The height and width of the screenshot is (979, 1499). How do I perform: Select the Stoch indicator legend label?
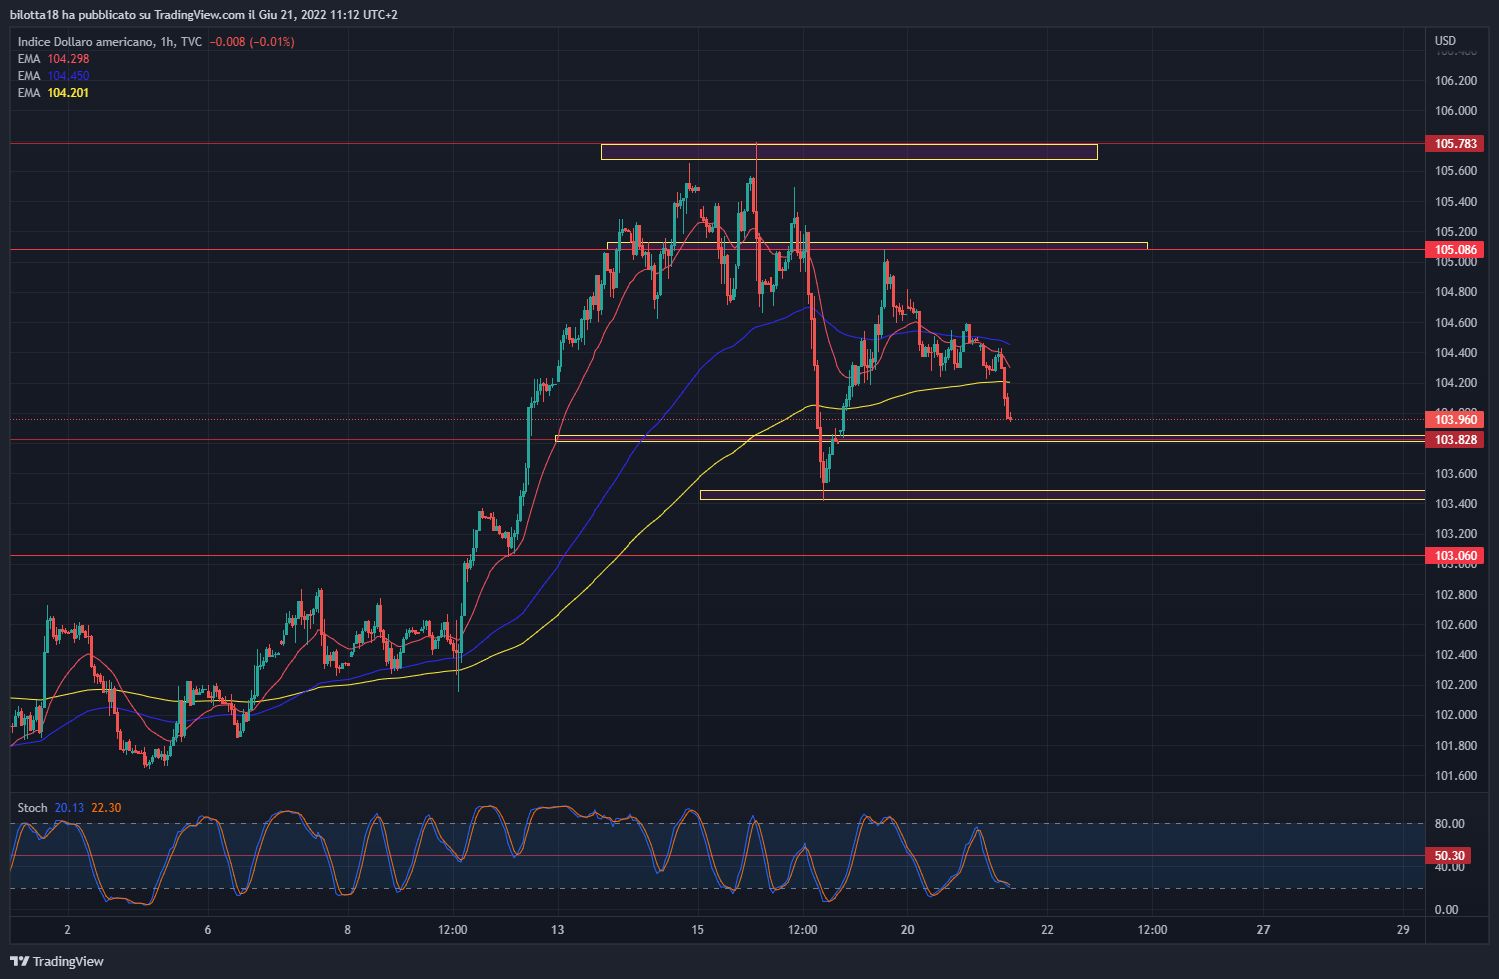click(x=32, y=808)
